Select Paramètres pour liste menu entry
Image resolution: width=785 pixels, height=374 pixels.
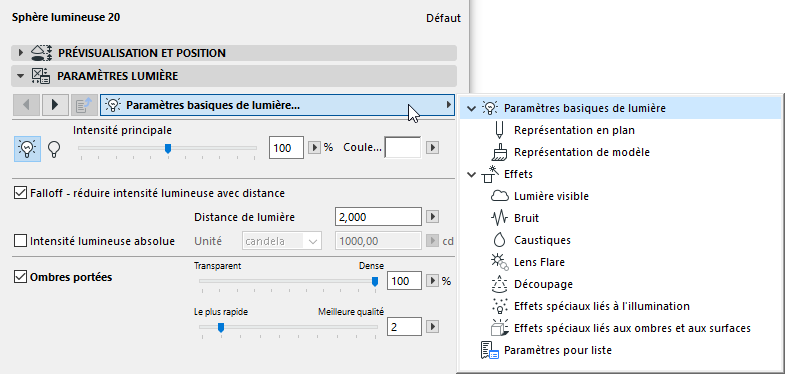point(558,350)
